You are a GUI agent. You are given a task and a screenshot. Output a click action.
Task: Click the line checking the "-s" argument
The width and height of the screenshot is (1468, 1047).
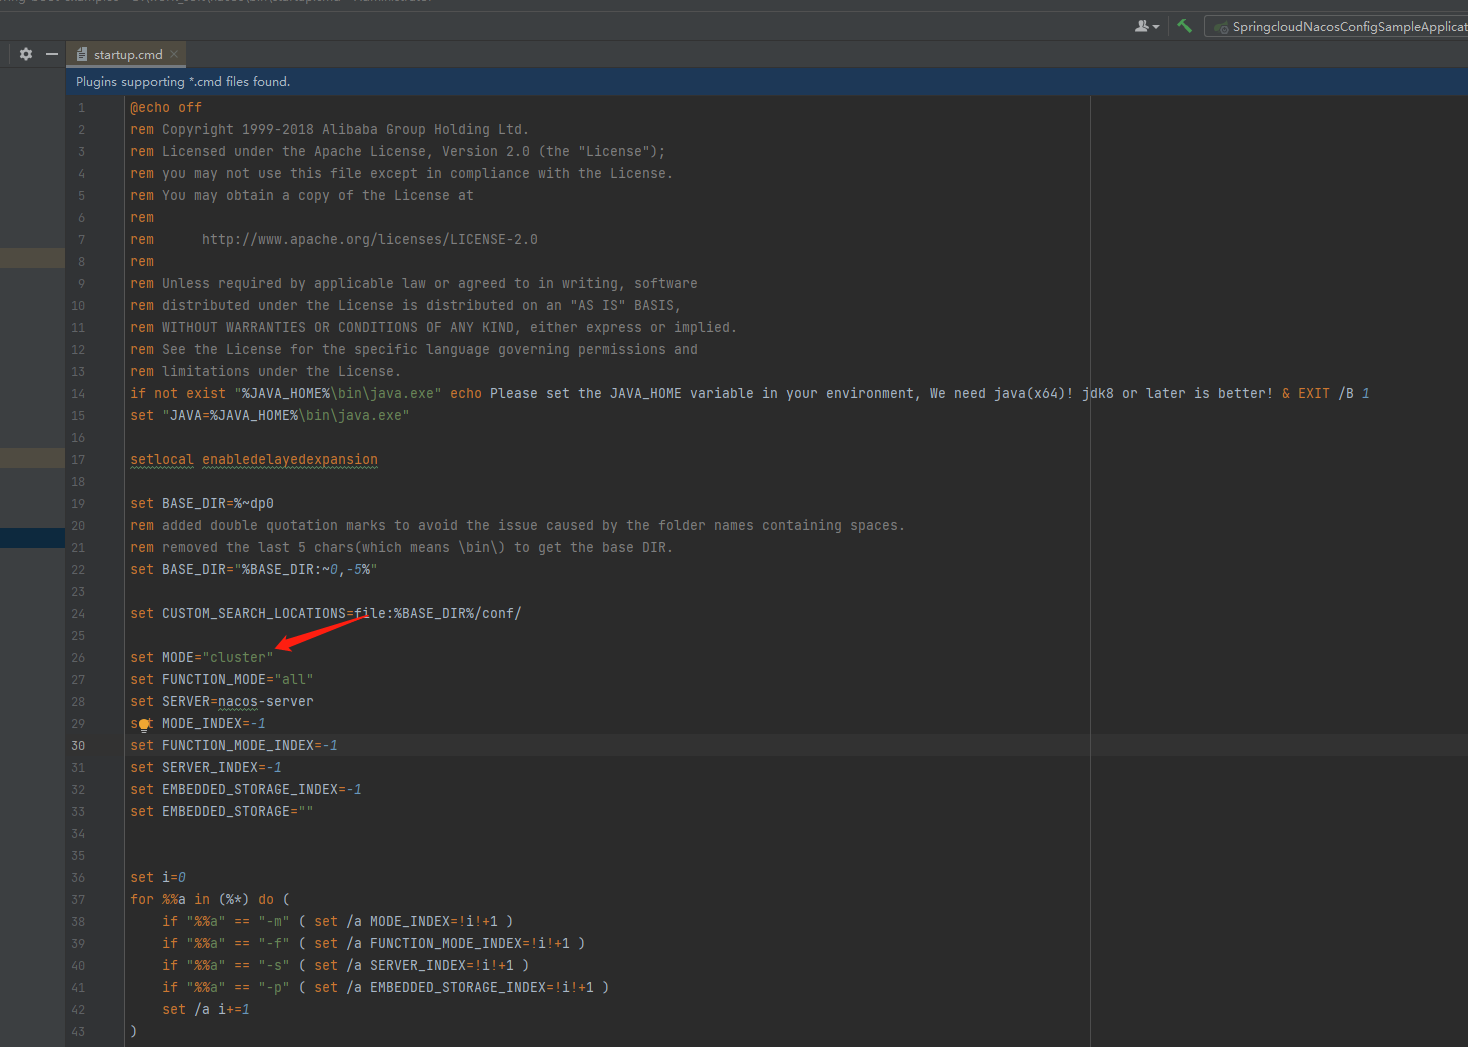point(345,966)
